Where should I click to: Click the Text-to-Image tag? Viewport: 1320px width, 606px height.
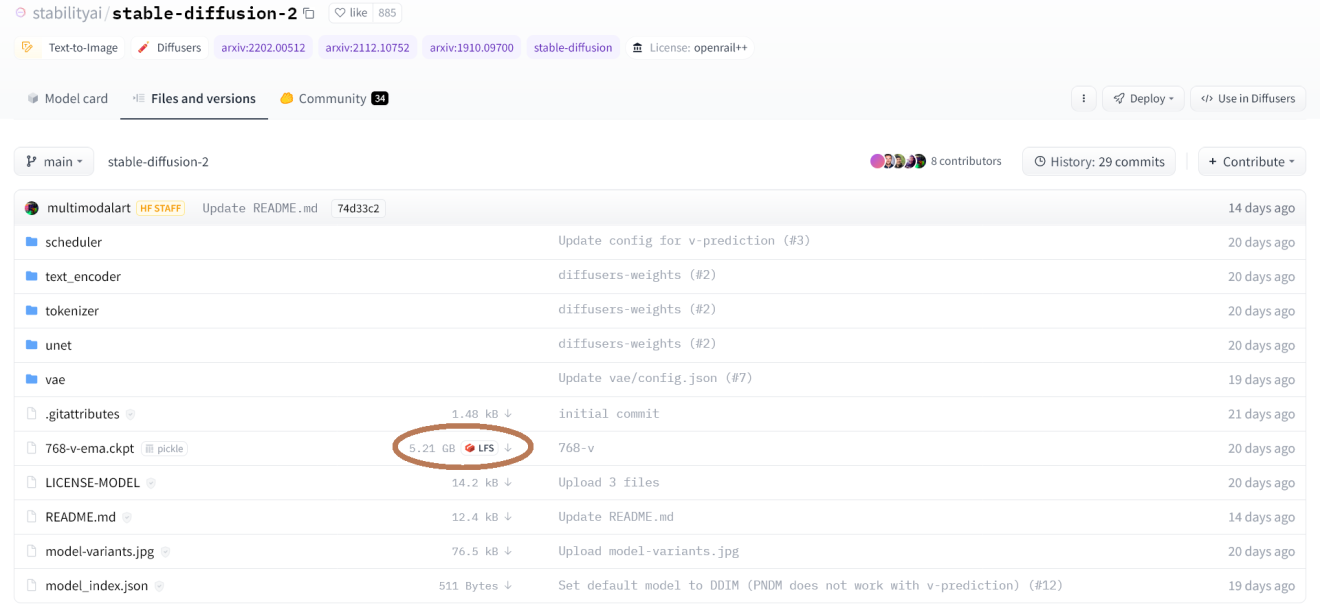tap(71, 47)
